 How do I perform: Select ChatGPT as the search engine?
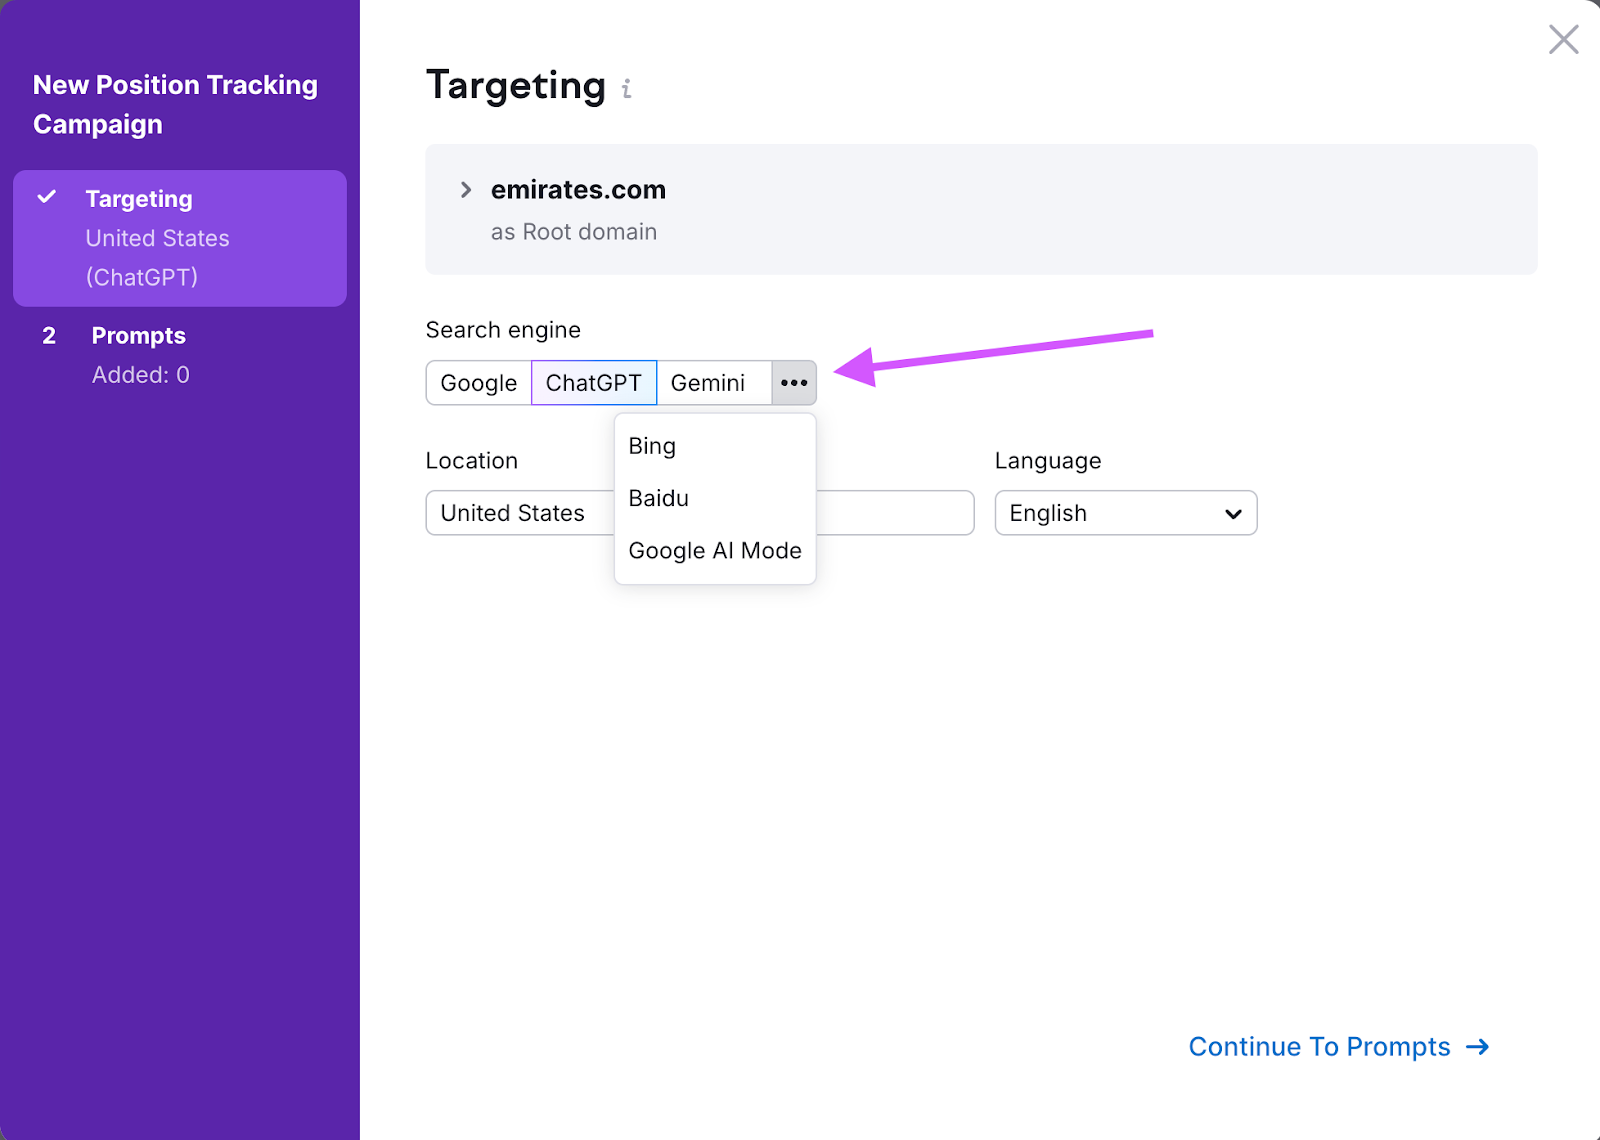click(x=593, y=383)
